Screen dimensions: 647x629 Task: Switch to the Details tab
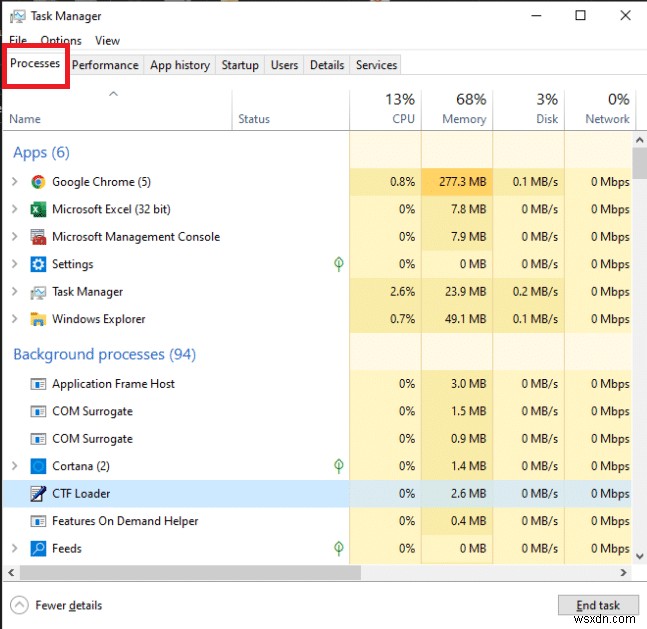pyautogui.click(x=327, y=65)
